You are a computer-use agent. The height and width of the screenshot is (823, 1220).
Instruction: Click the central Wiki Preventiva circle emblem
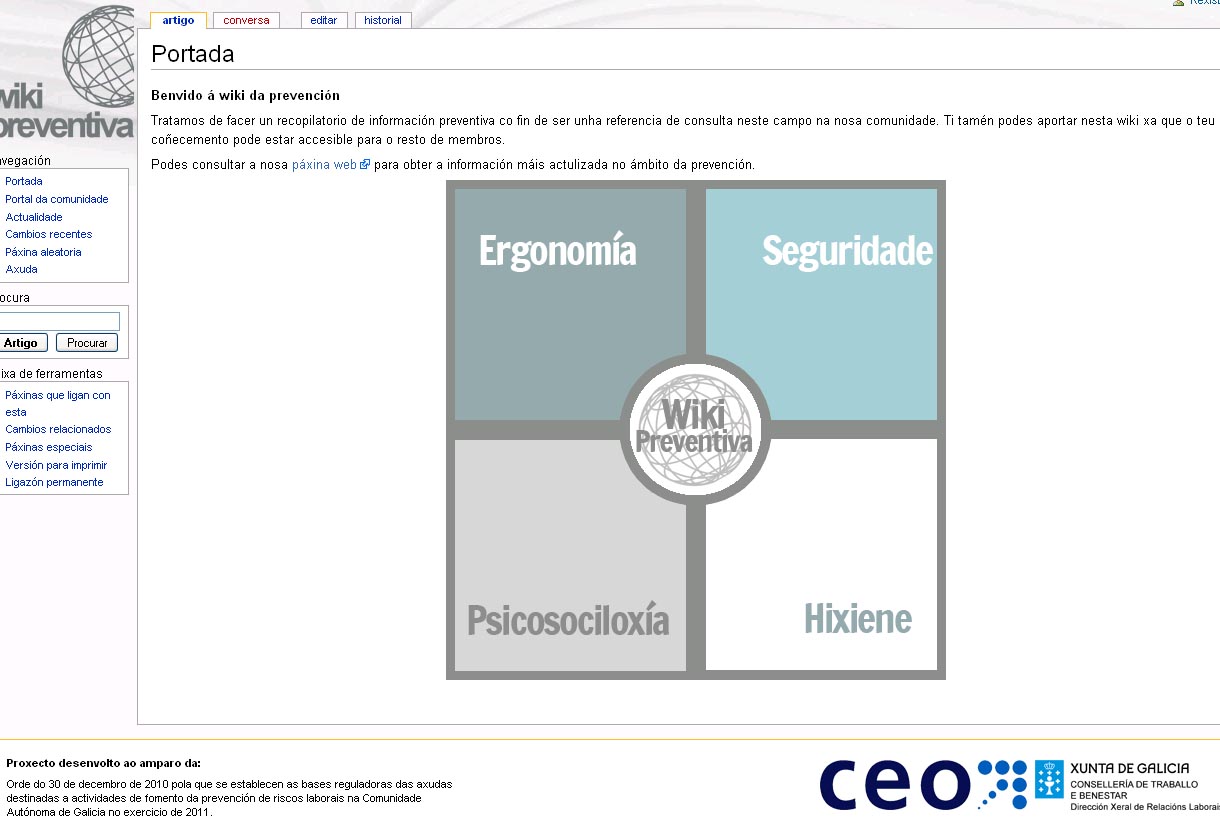(695, 429)
